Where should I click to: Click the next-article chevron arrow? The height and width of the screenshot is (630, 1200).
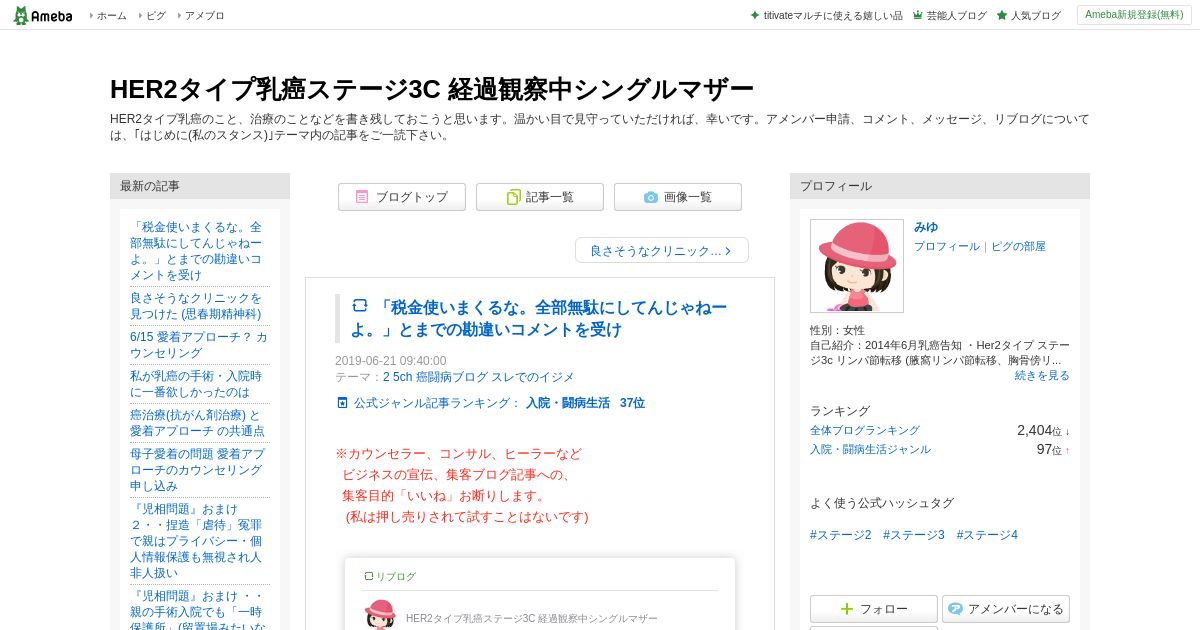pos(728,251)
